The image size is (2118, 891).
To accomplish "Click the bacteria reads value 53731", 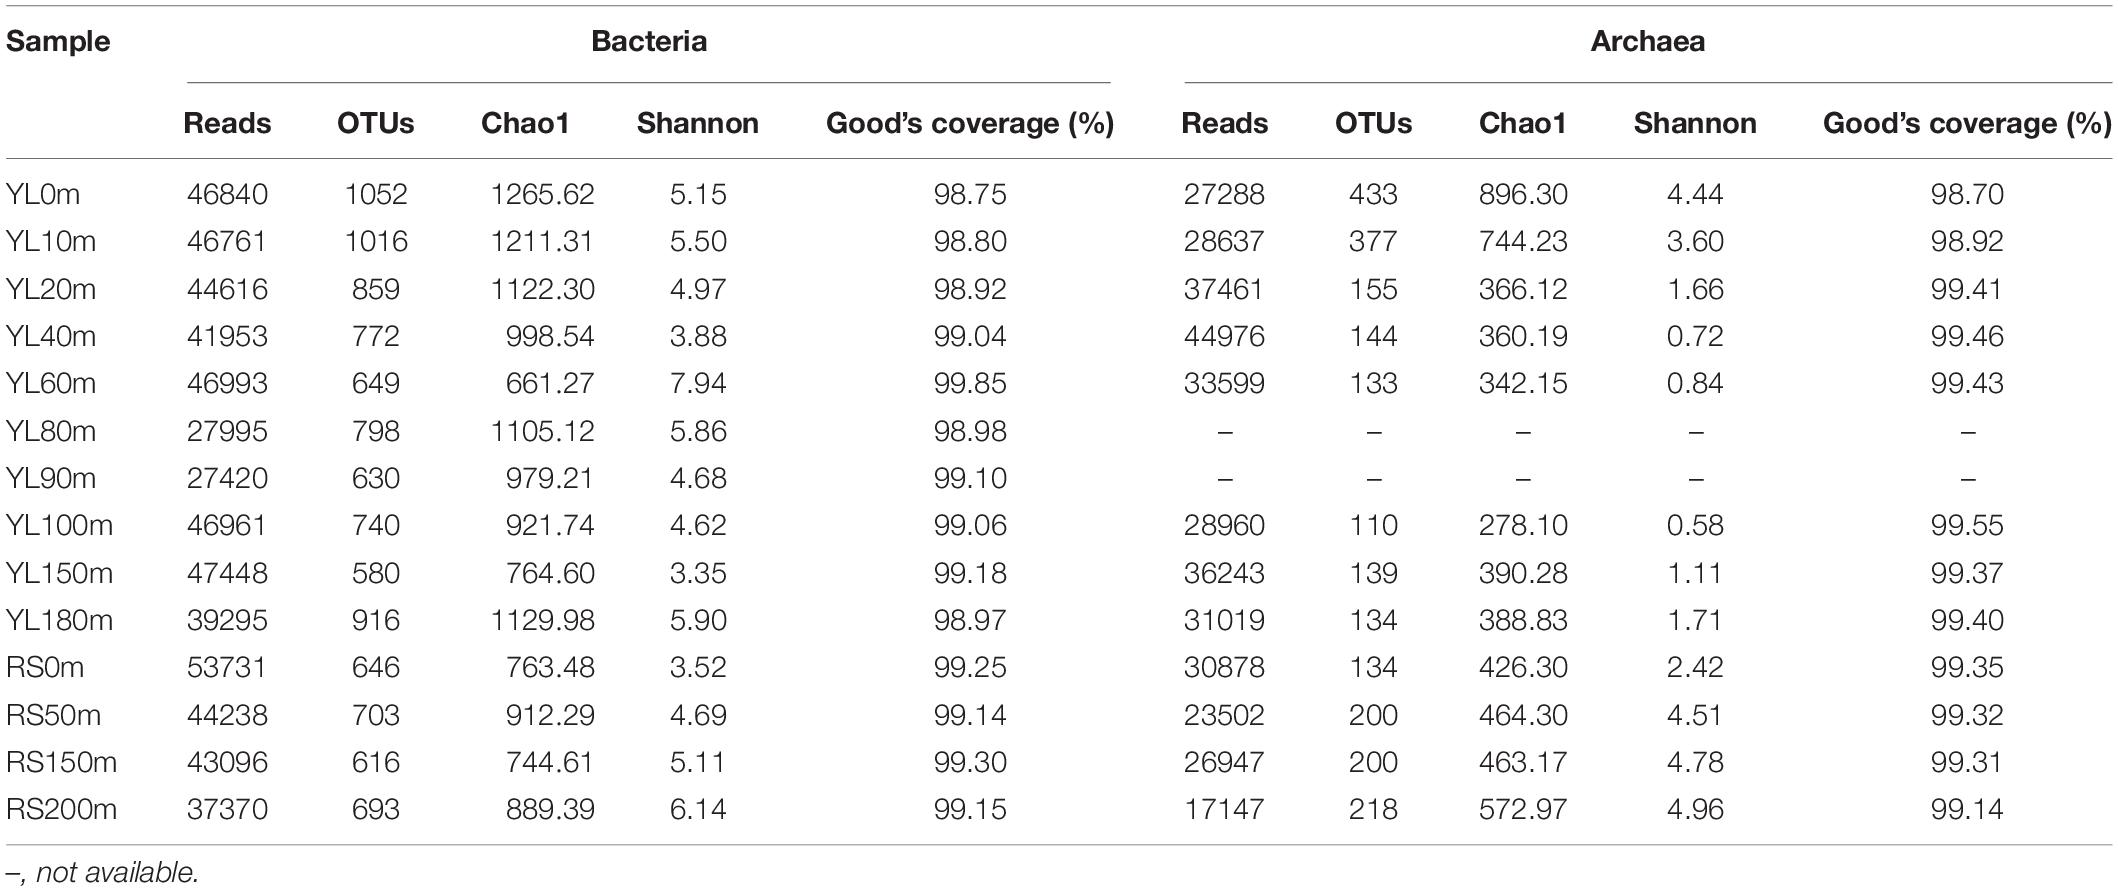I will tap(227, 667).
